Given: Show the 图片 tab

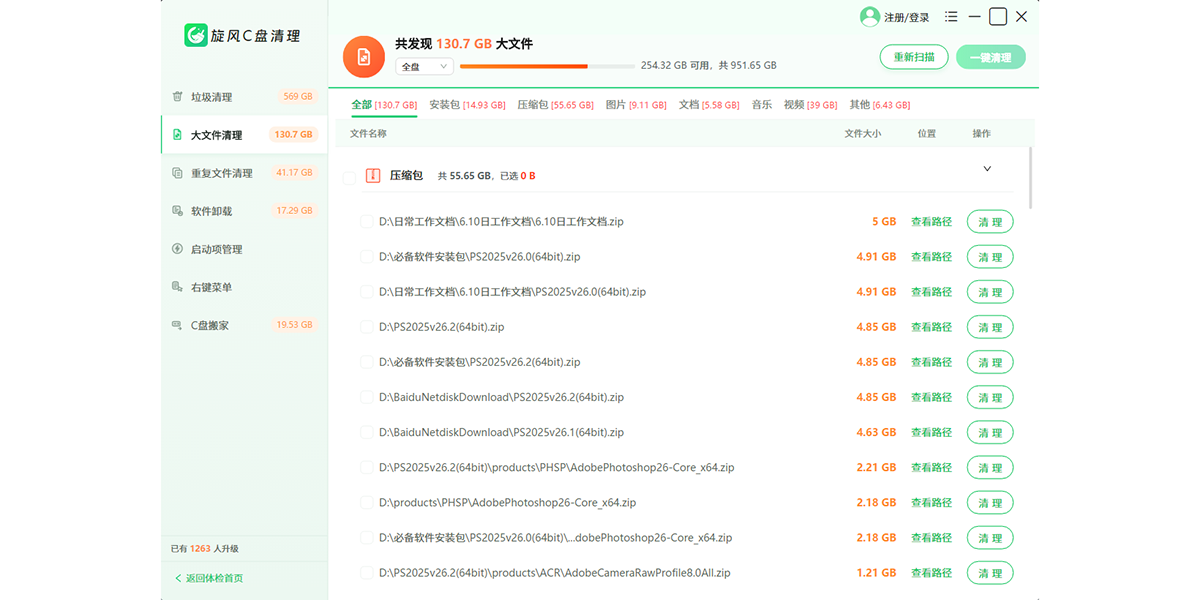Looking at the screenshot, I should pos(636,105).
